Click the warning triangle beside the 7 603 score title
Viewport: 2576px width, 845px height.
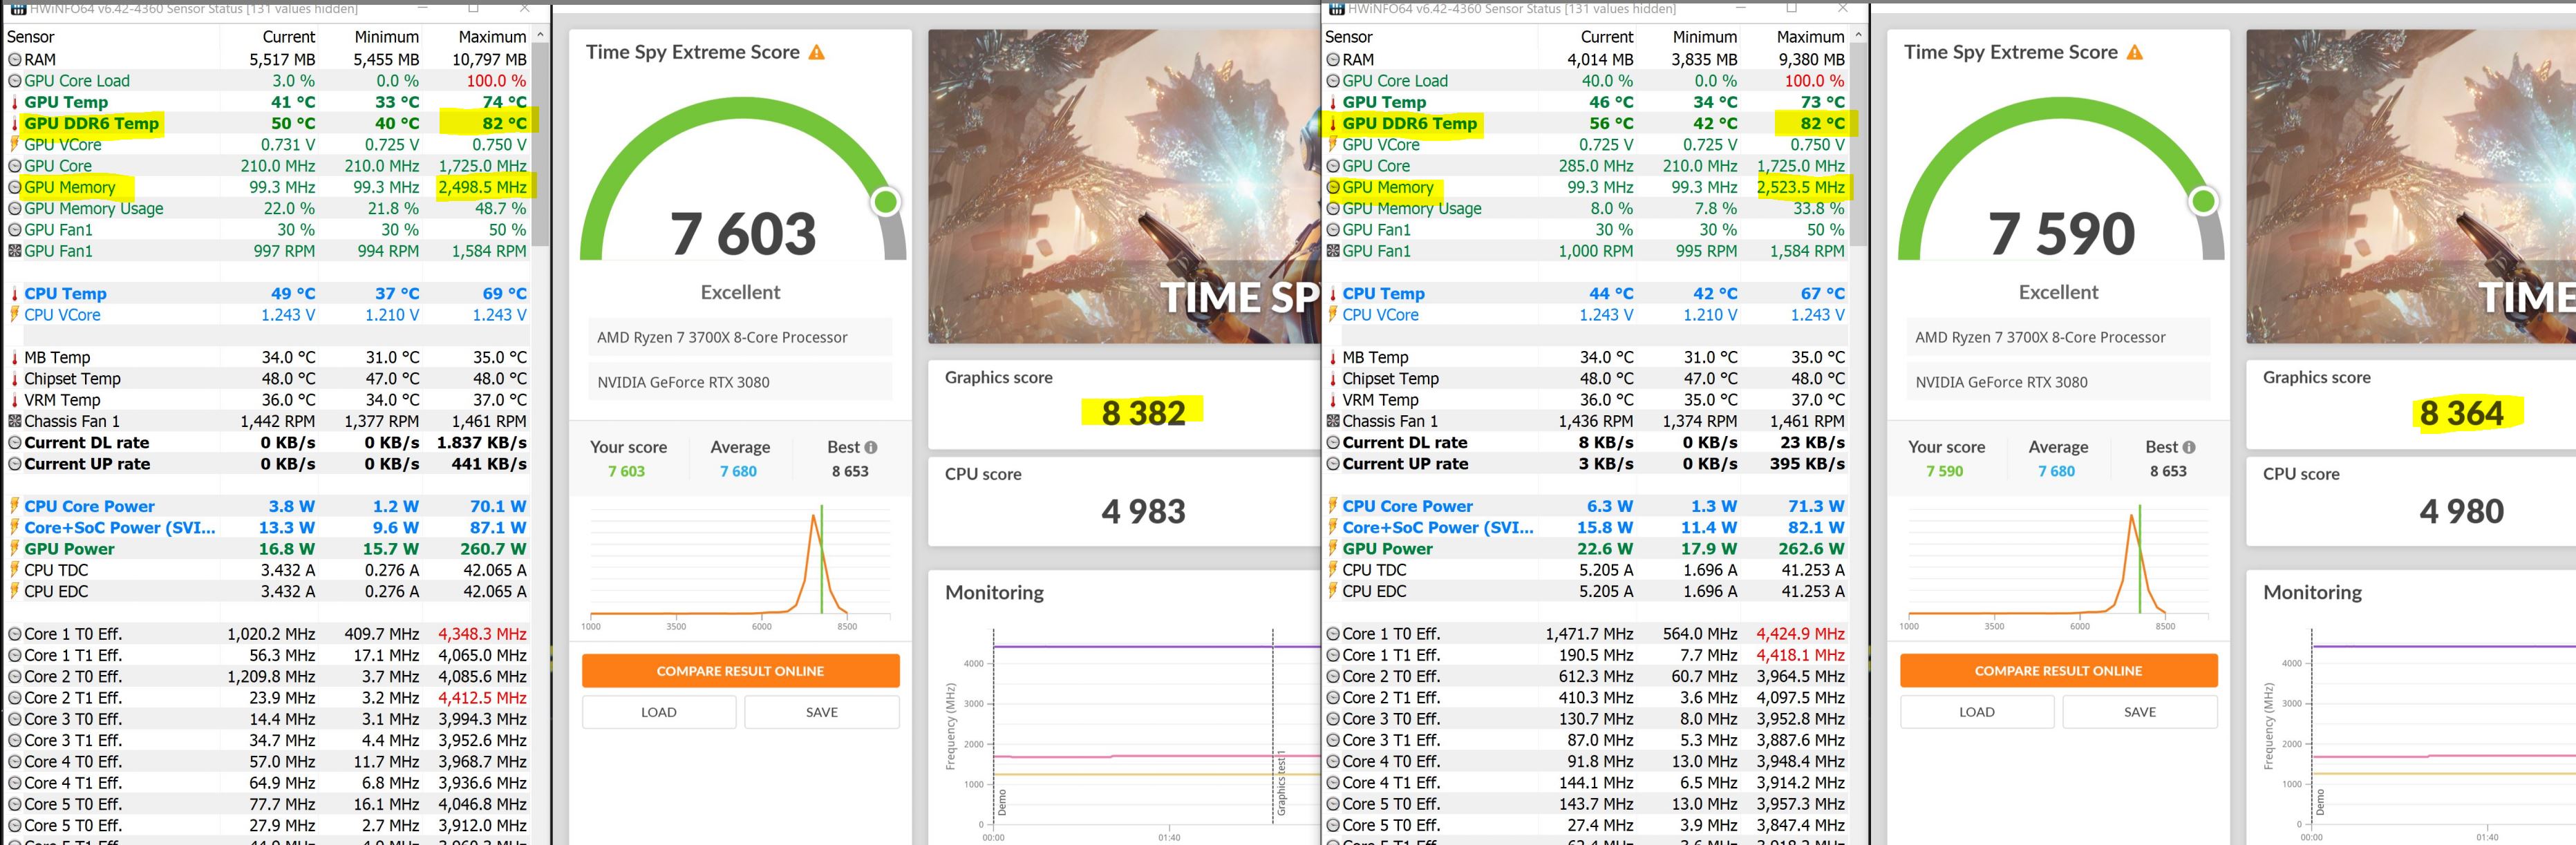817,53
